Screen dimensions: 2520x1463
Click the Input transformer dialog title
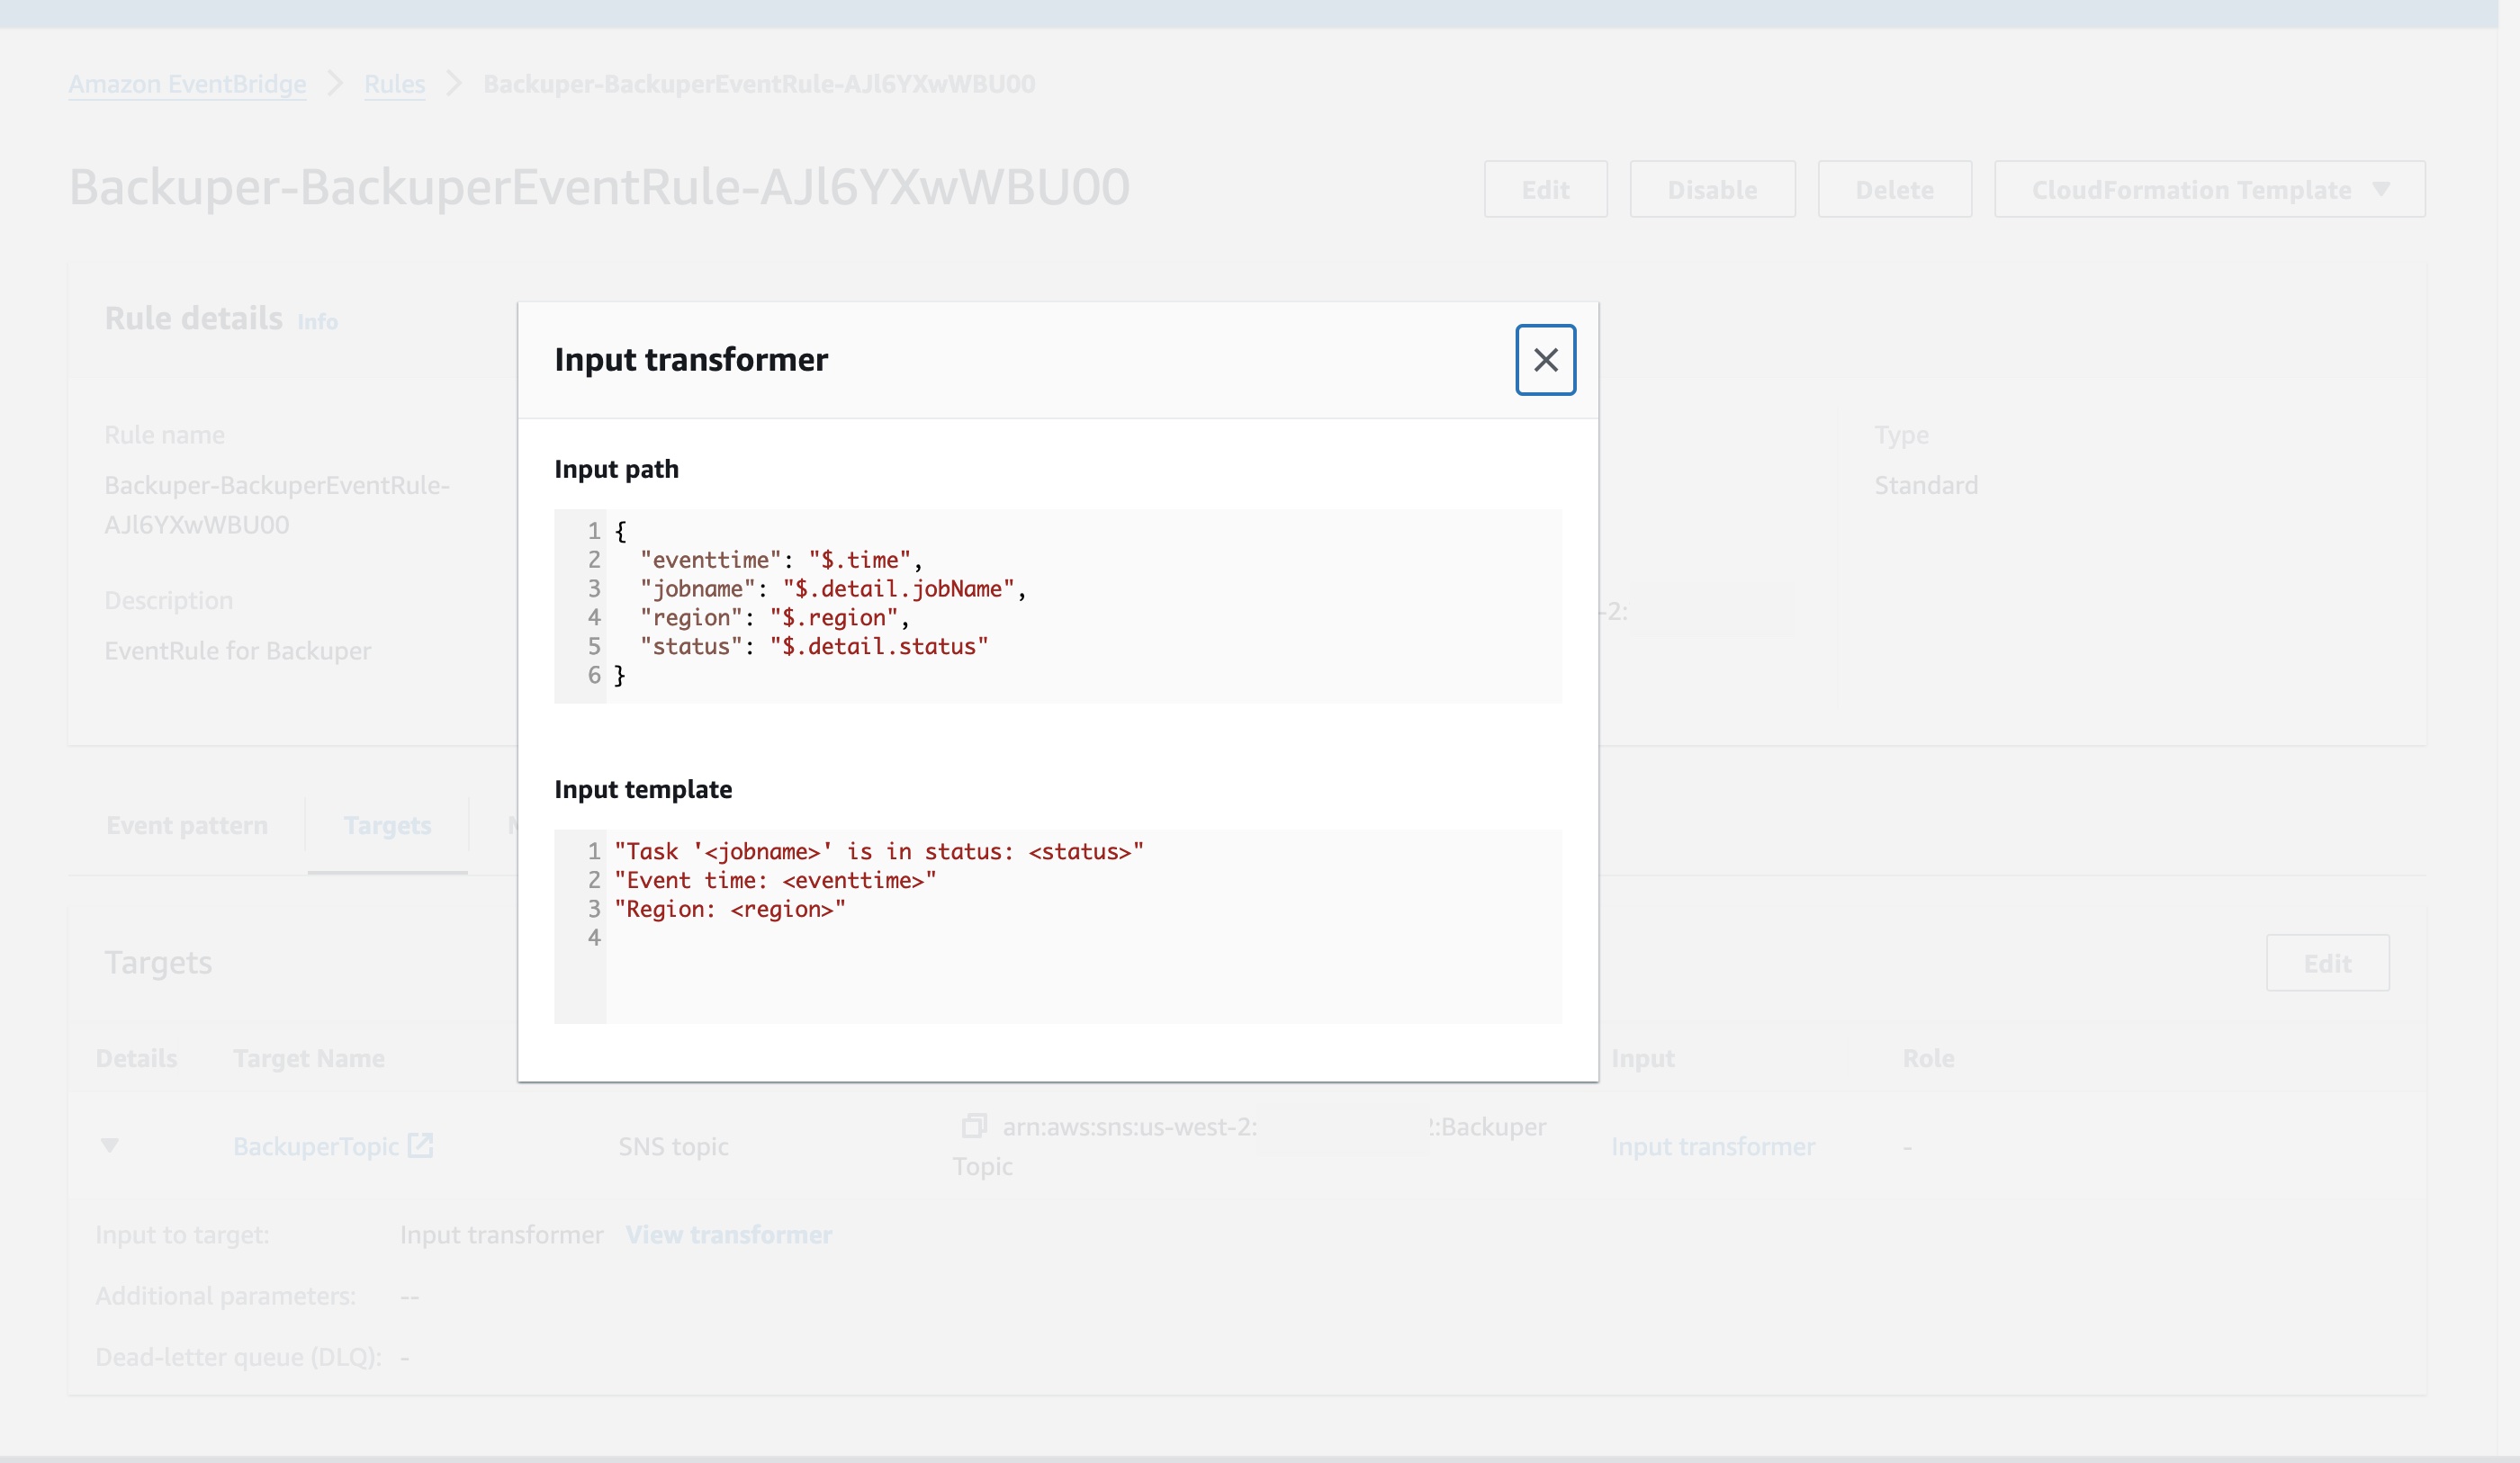[x=691, y=360]
